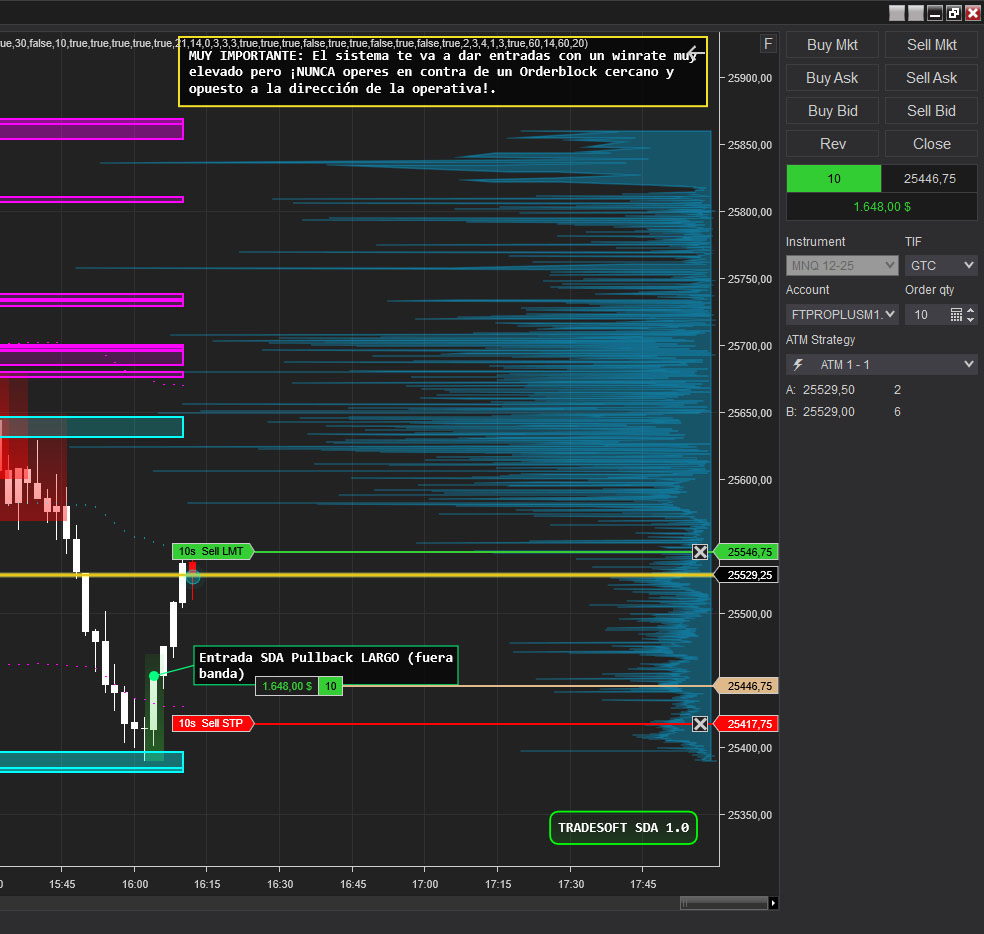Click the ATM Strategy lightning bolt icon
984x934 pixels.
798,365
